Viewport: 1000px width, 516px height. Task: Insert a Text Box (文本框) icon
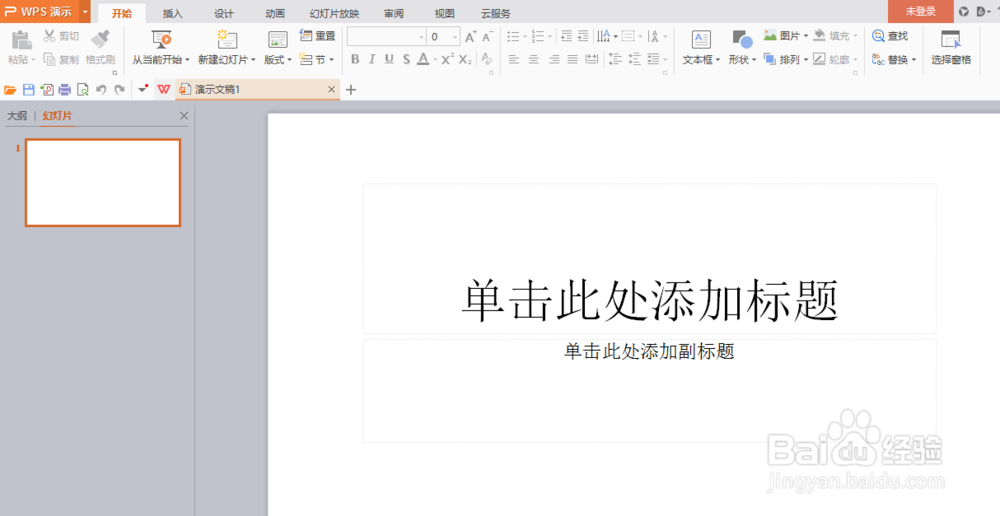coord(701,40)
